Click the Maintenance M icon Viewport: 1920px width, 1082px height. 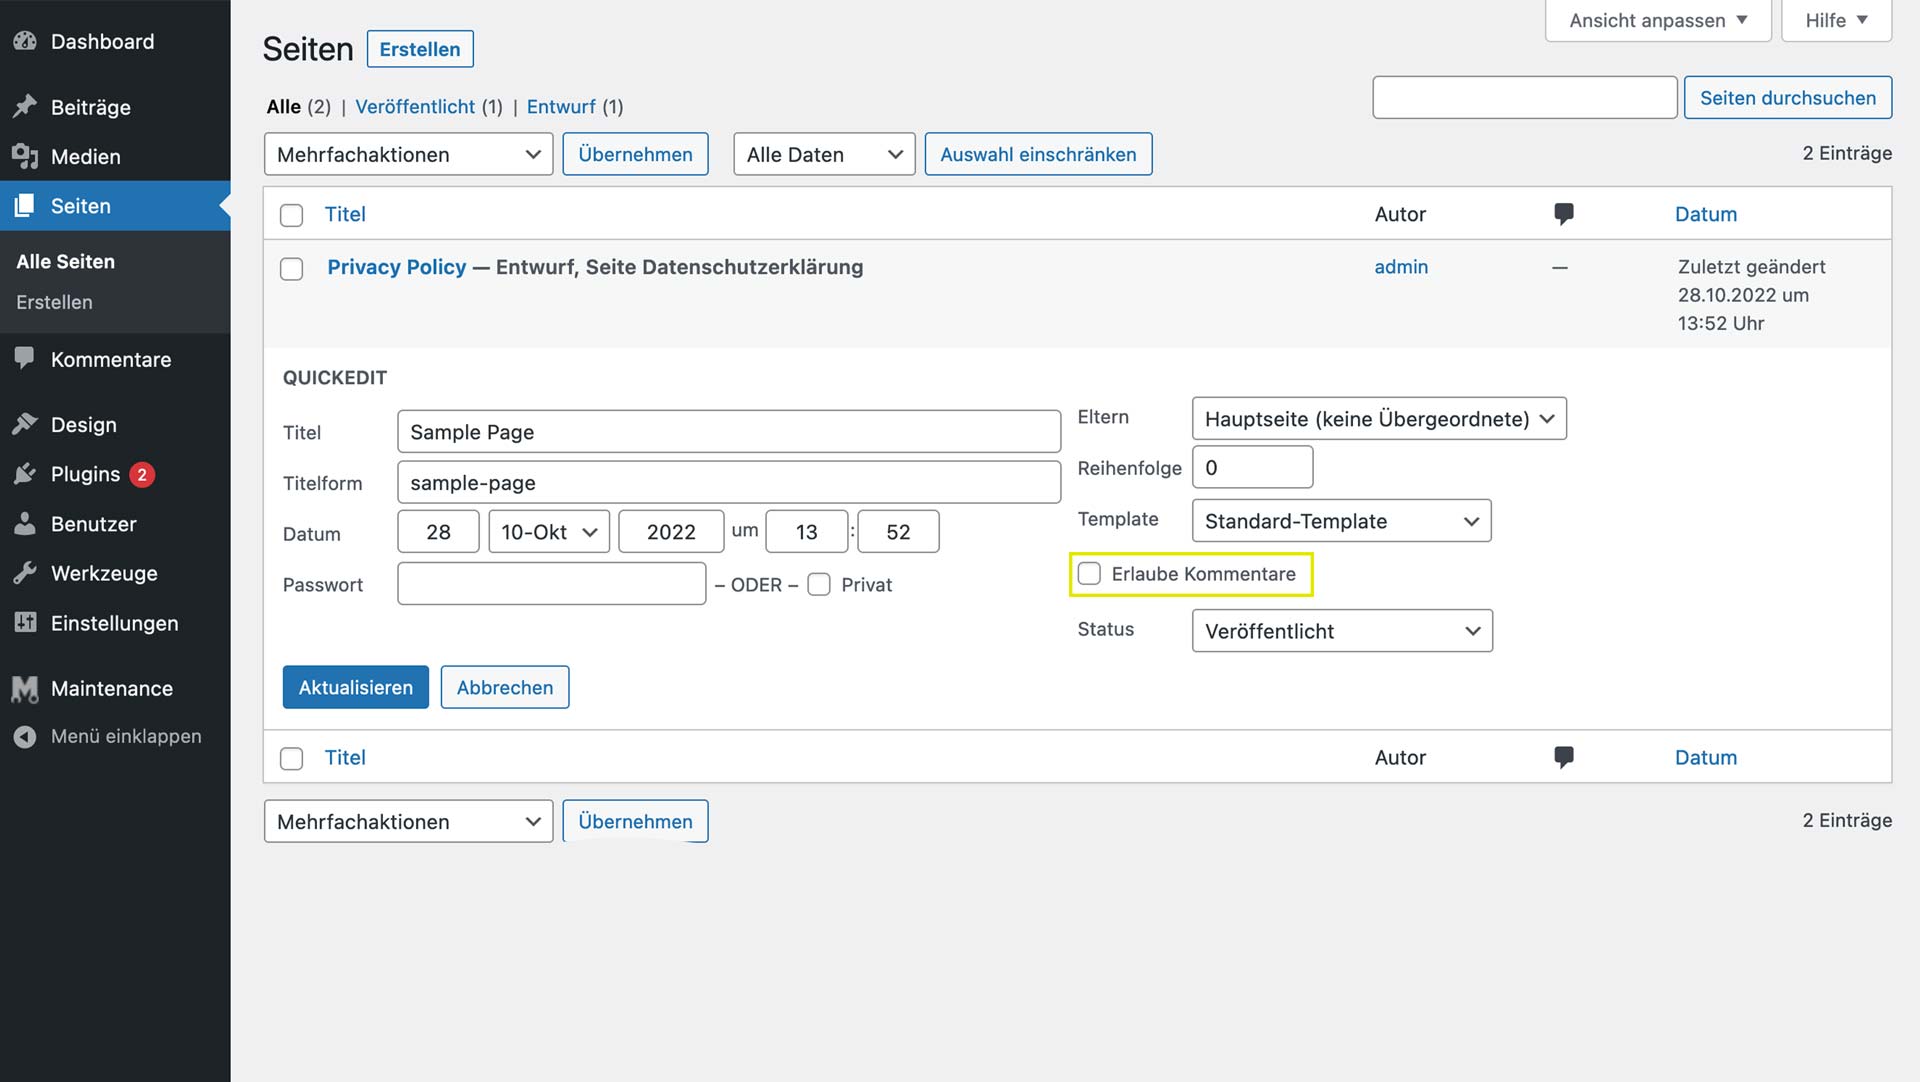coord(25,688)
